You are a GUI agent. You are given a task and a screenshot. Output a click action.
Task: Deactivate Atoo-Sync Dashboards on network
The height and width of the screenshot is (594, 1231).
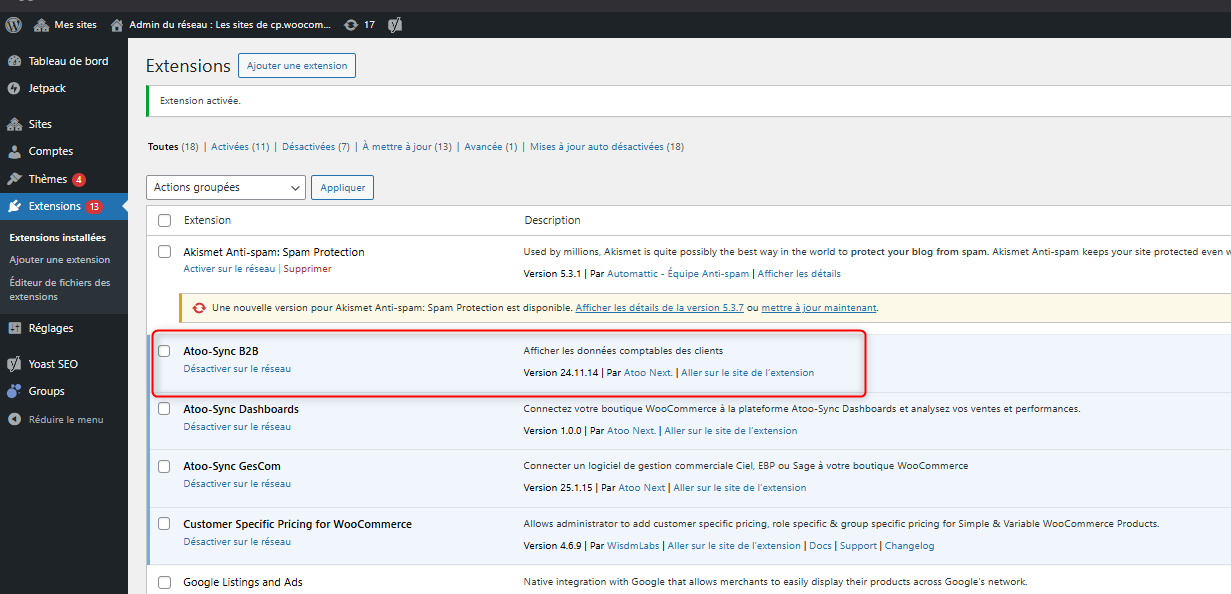click(237, 427)
